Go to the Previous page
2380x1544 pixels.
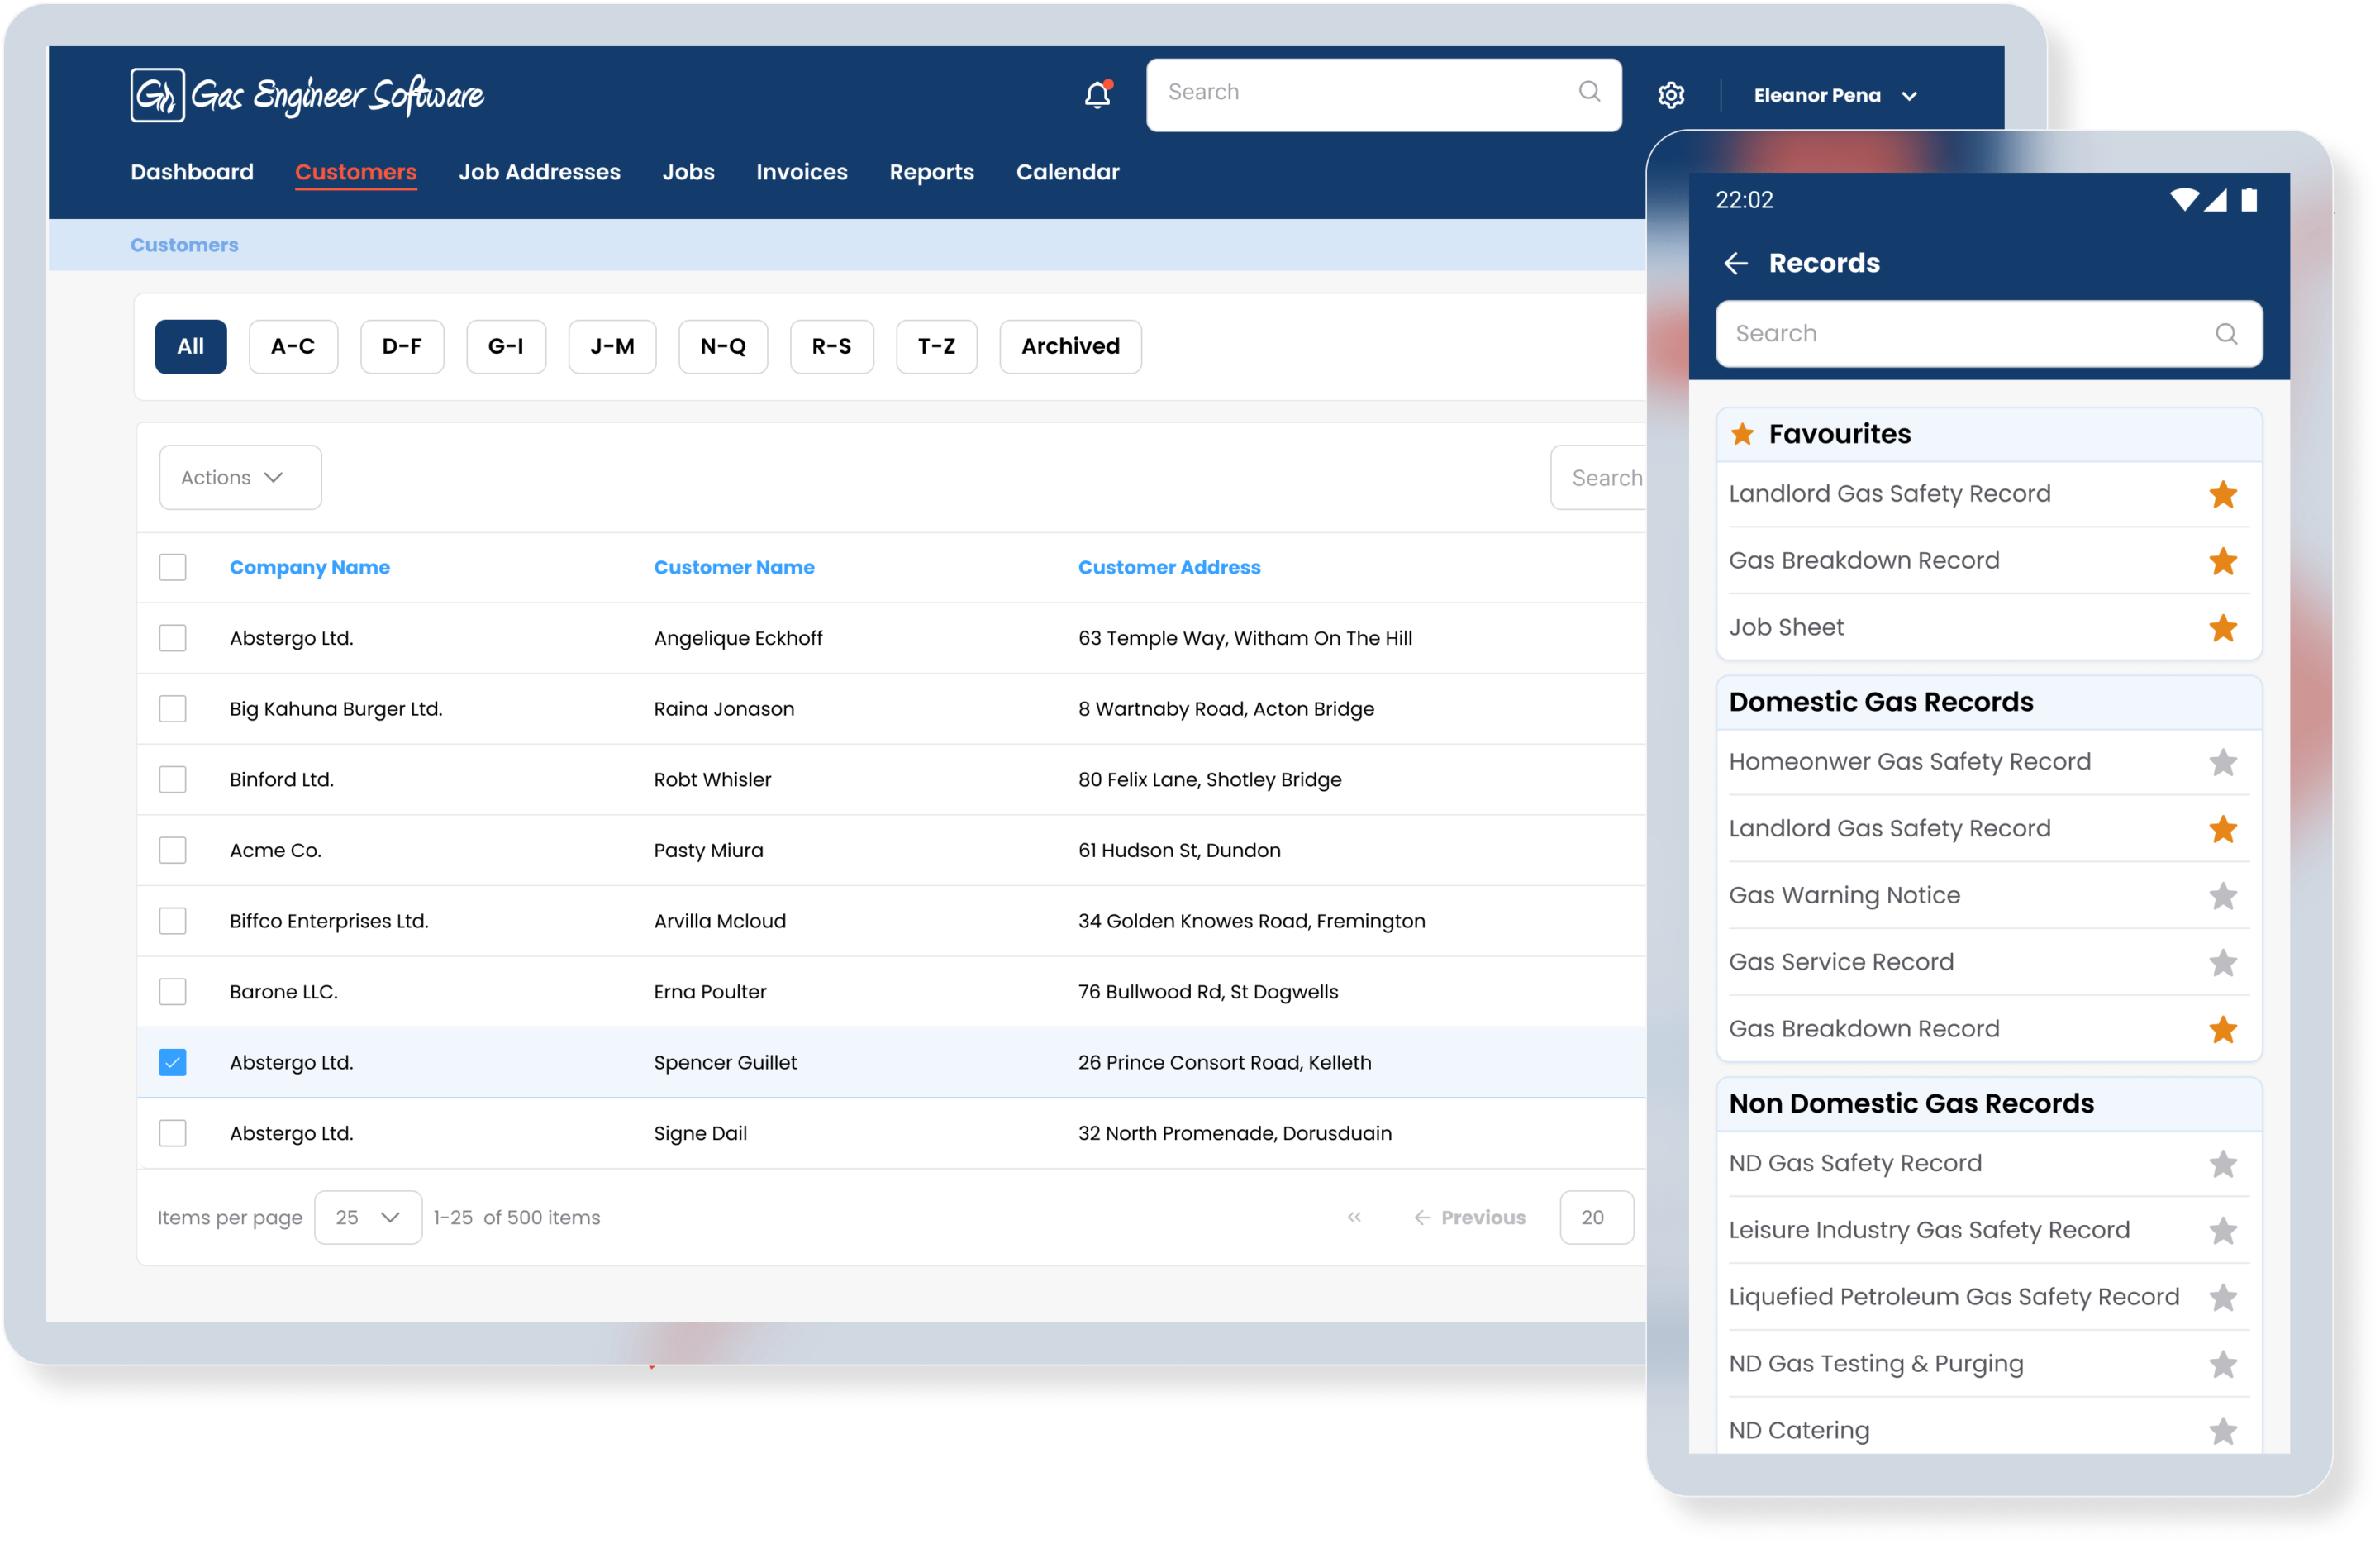pyautogui.click(x=1470, y=1217)
